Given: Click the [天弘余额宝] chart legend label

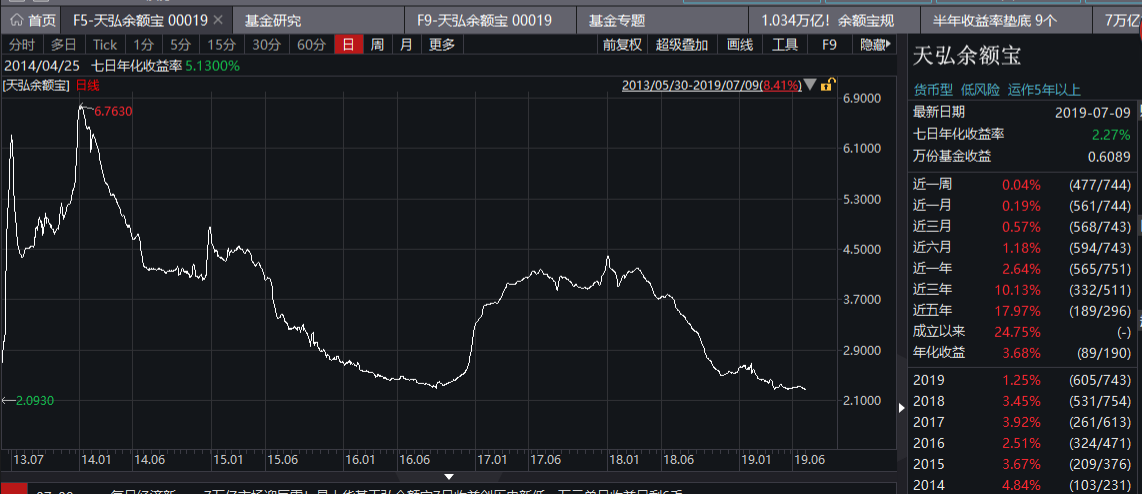Looking at the screenshot, I should [x=36, y=85].
